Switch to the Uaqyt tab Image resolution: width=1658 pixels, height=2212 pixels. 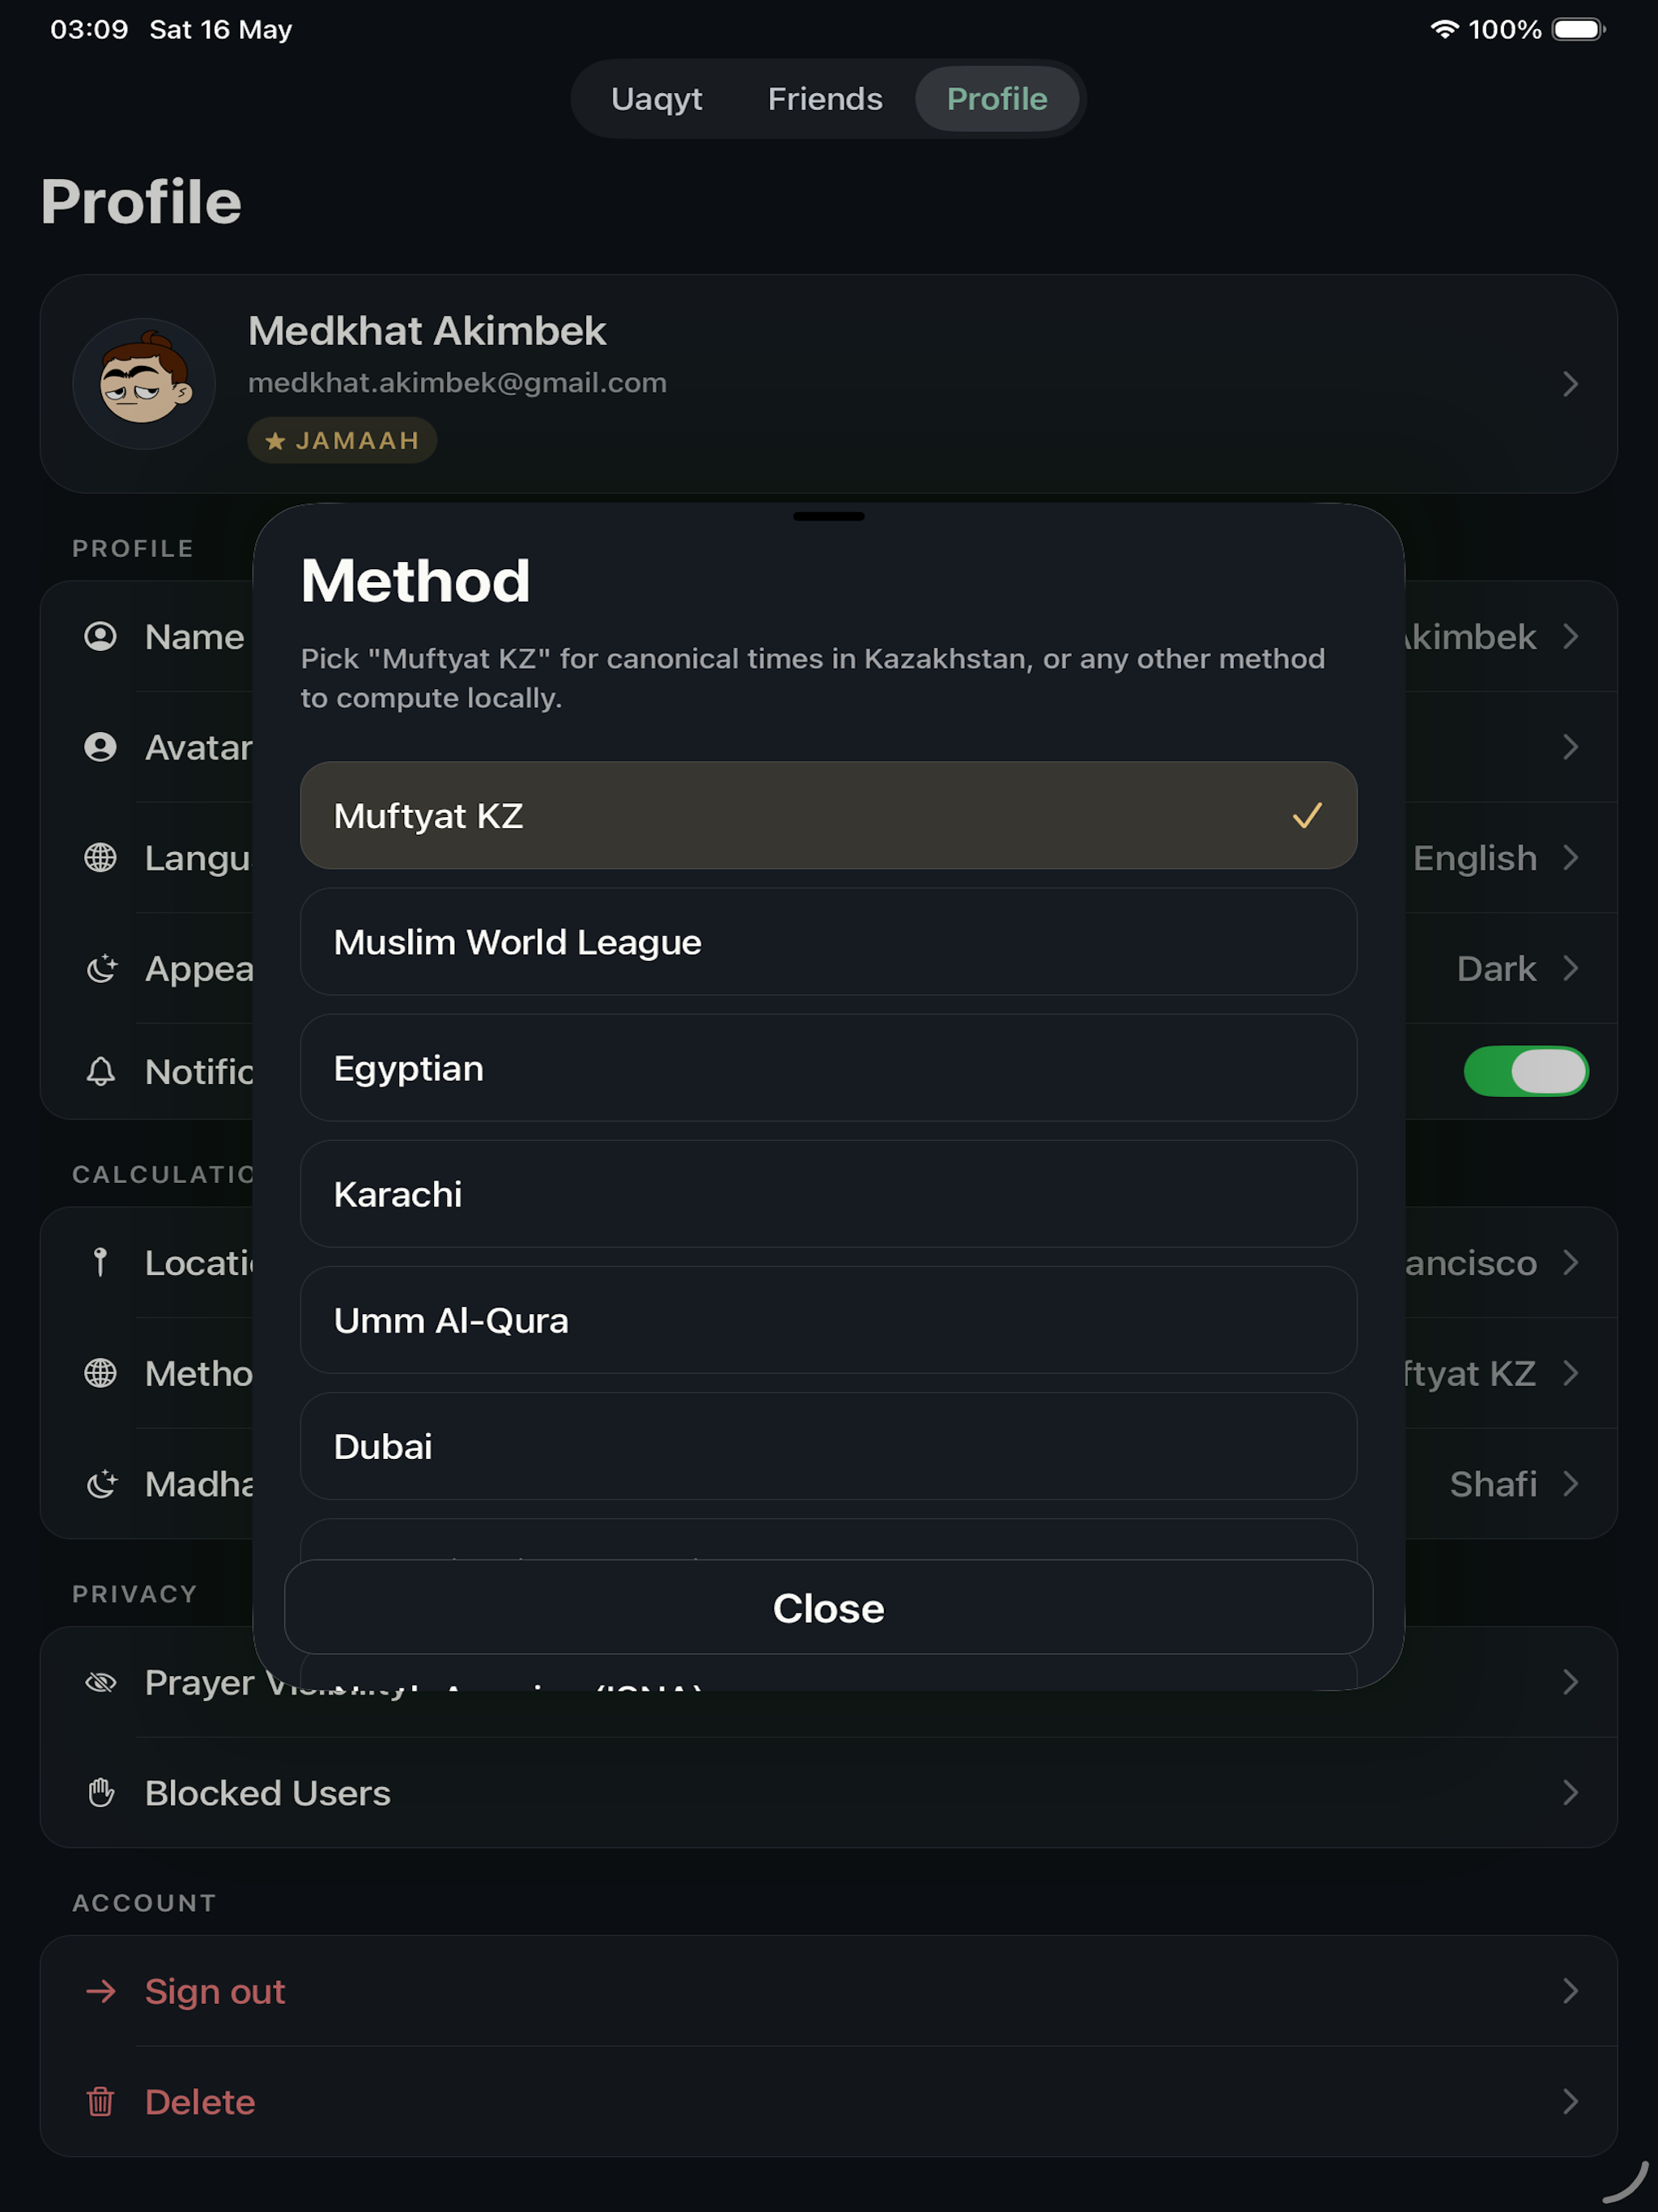tap(656, 99)
